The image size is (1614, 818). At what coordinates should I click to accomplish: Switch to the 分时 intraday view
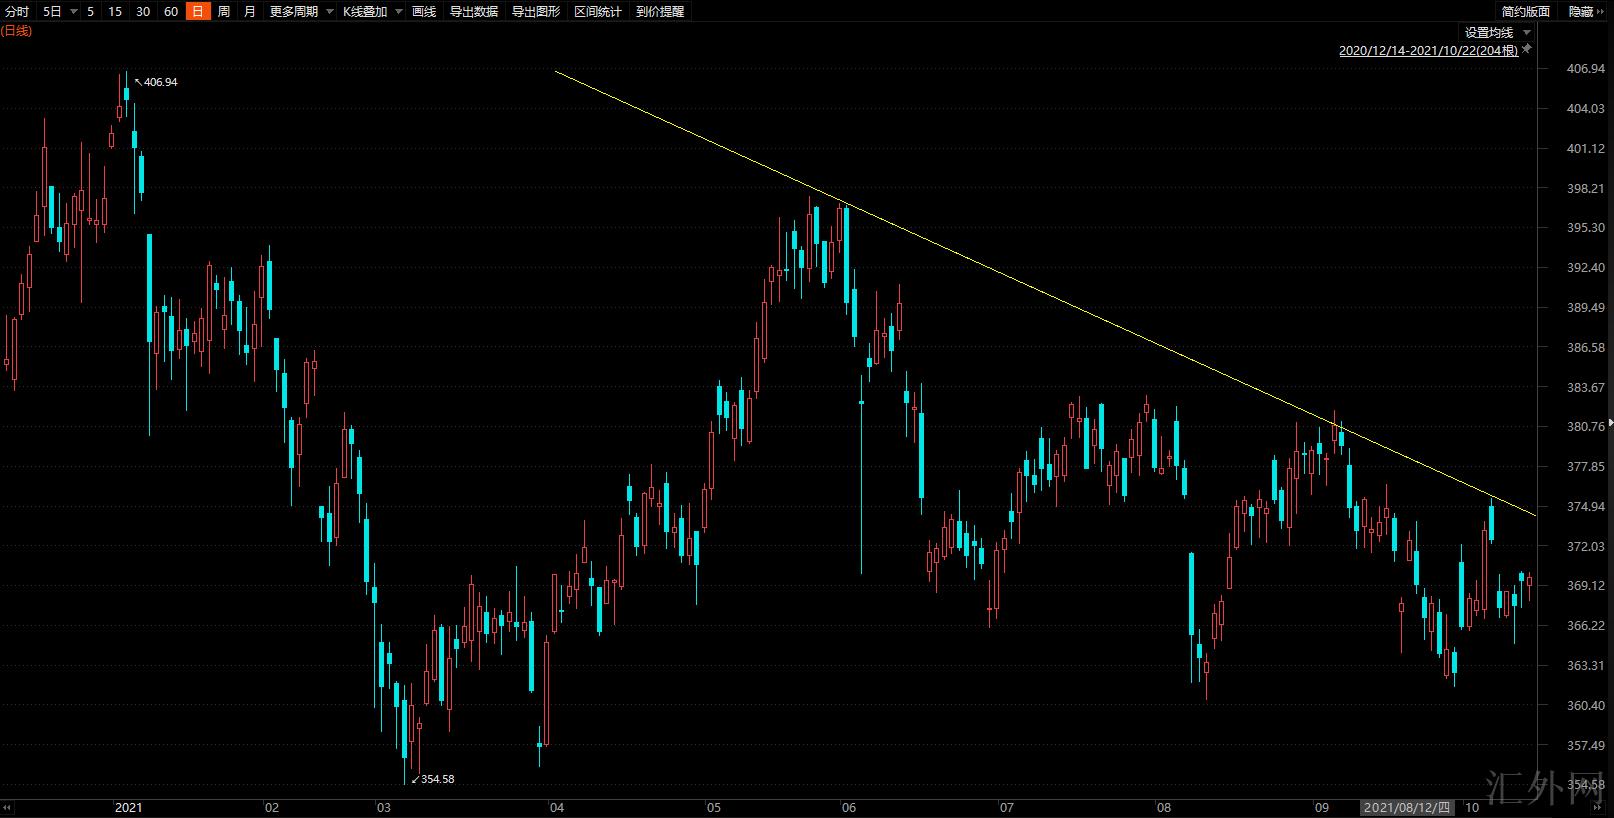pos(17,11)
